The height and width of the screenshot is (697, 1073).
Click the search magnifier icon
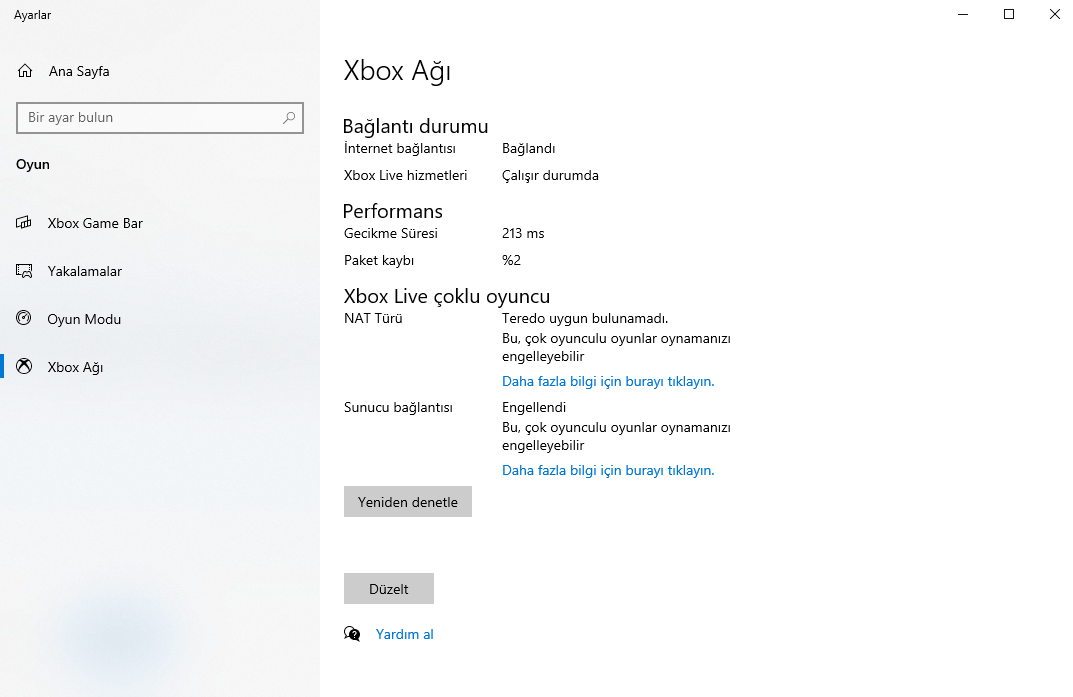[x=289, y=118]
